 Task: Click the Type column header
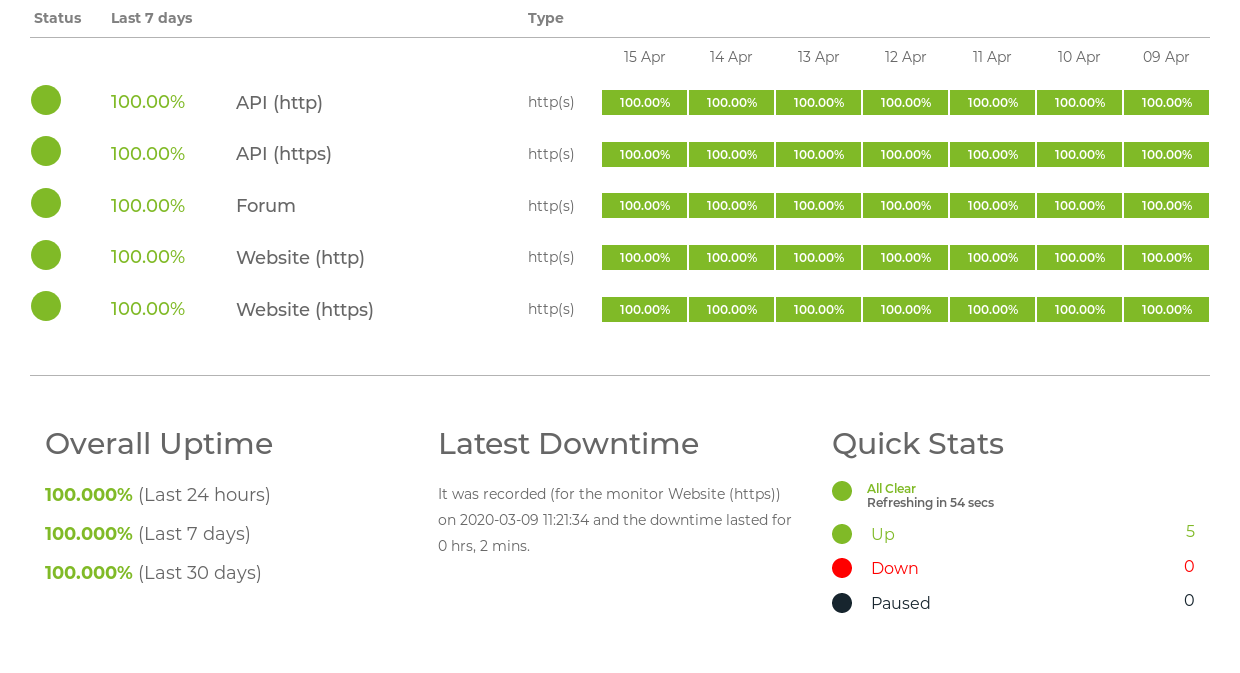545,18
